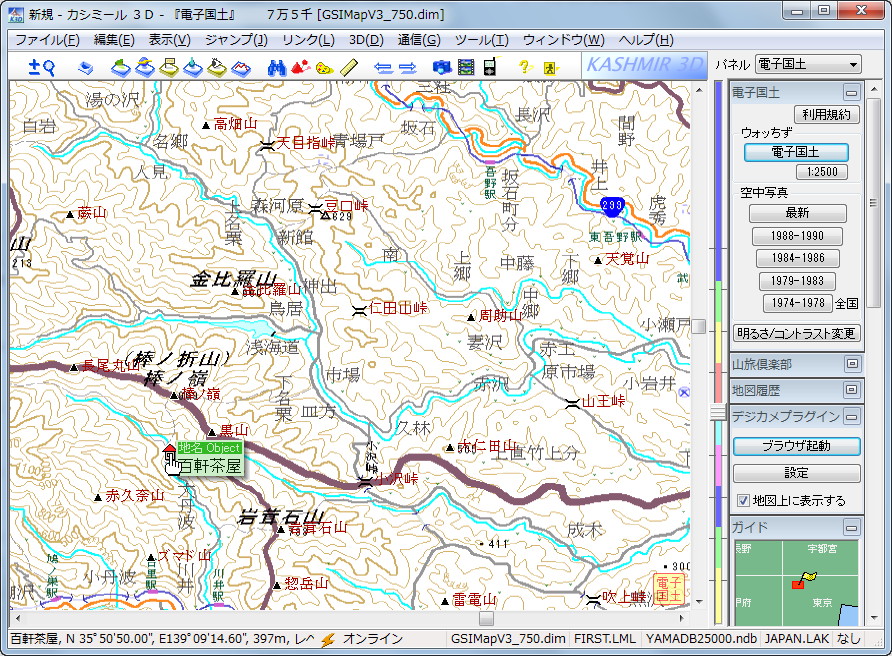
Task: Click the red house 百軒茶屋 place marker
Action: coord(170,450)
